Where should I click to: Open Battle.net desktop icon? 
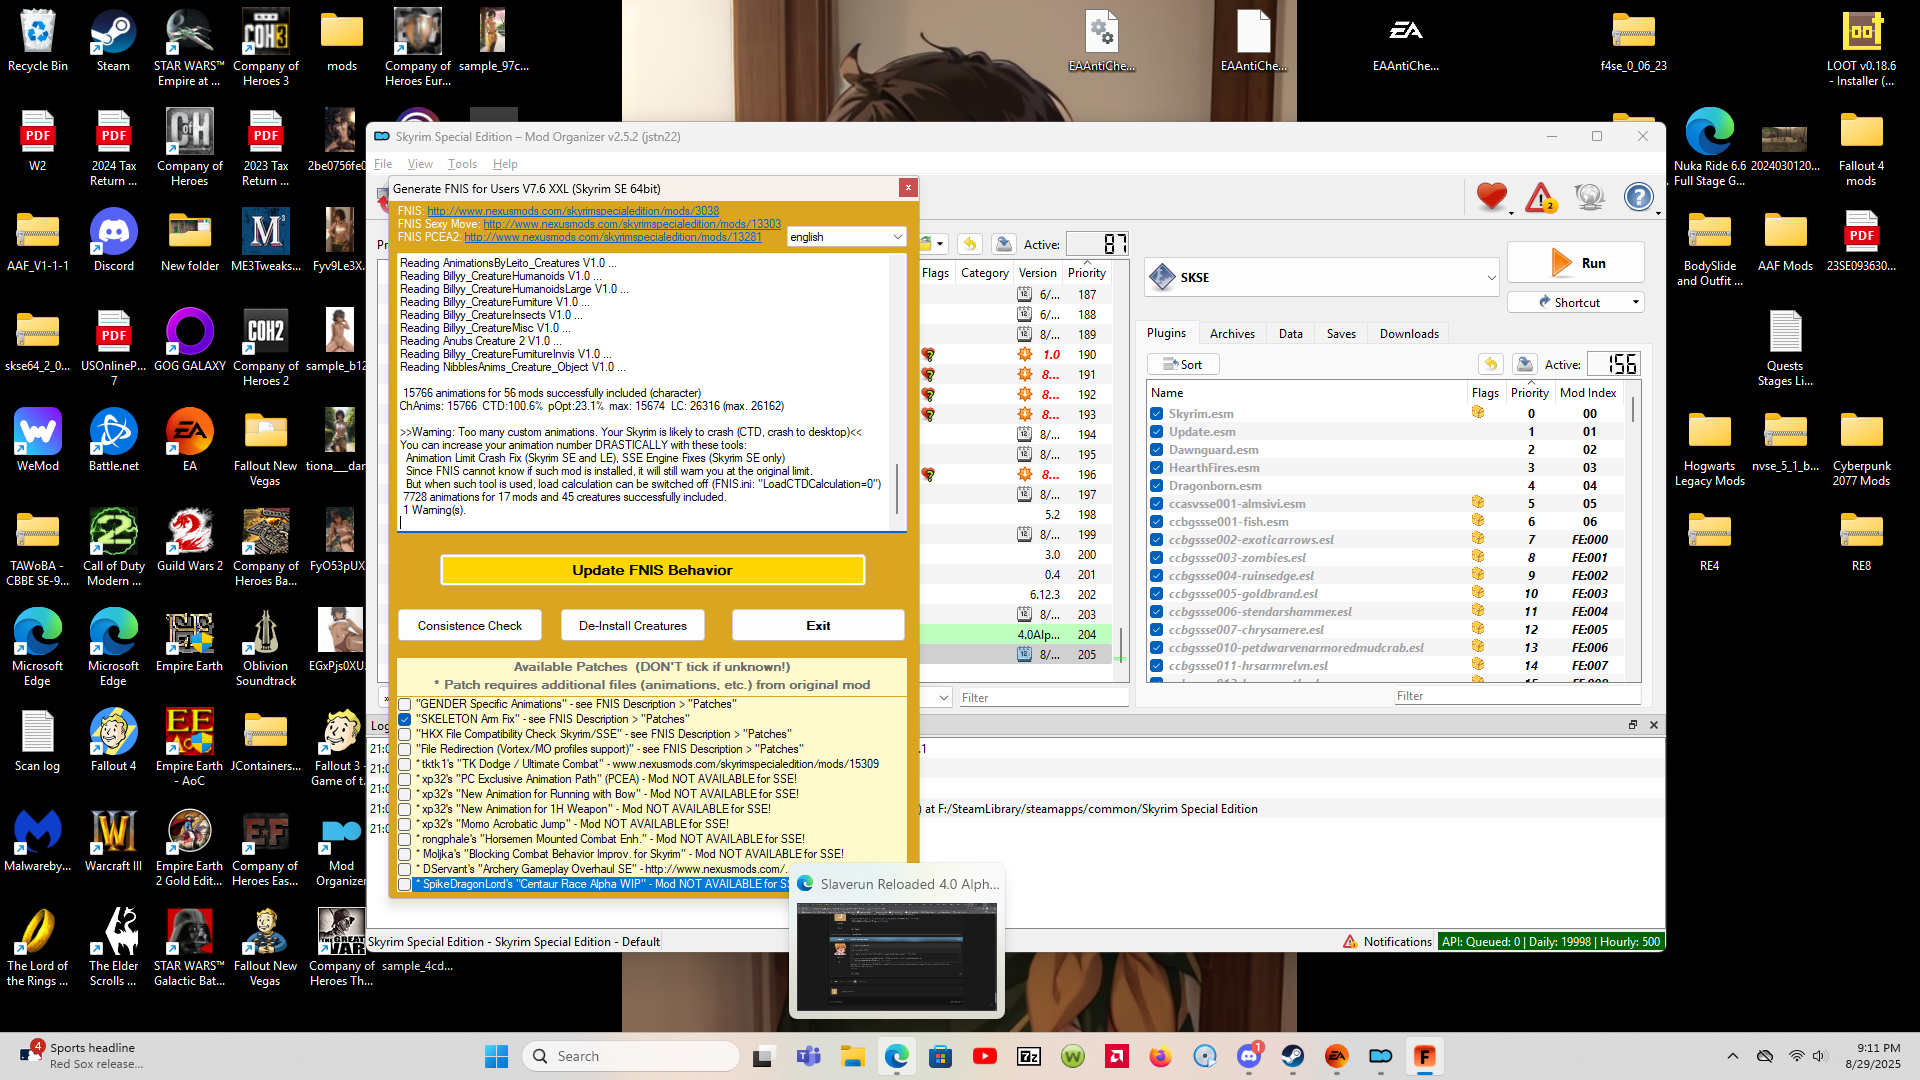coord(113,441)
